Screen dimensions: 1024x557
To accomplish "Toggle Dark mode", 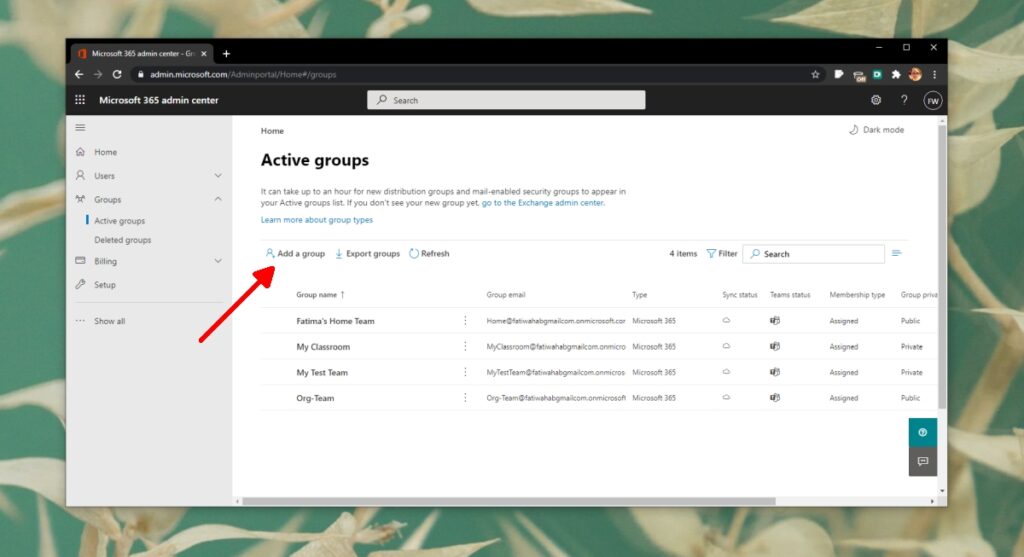I will (x=876, y=130).
